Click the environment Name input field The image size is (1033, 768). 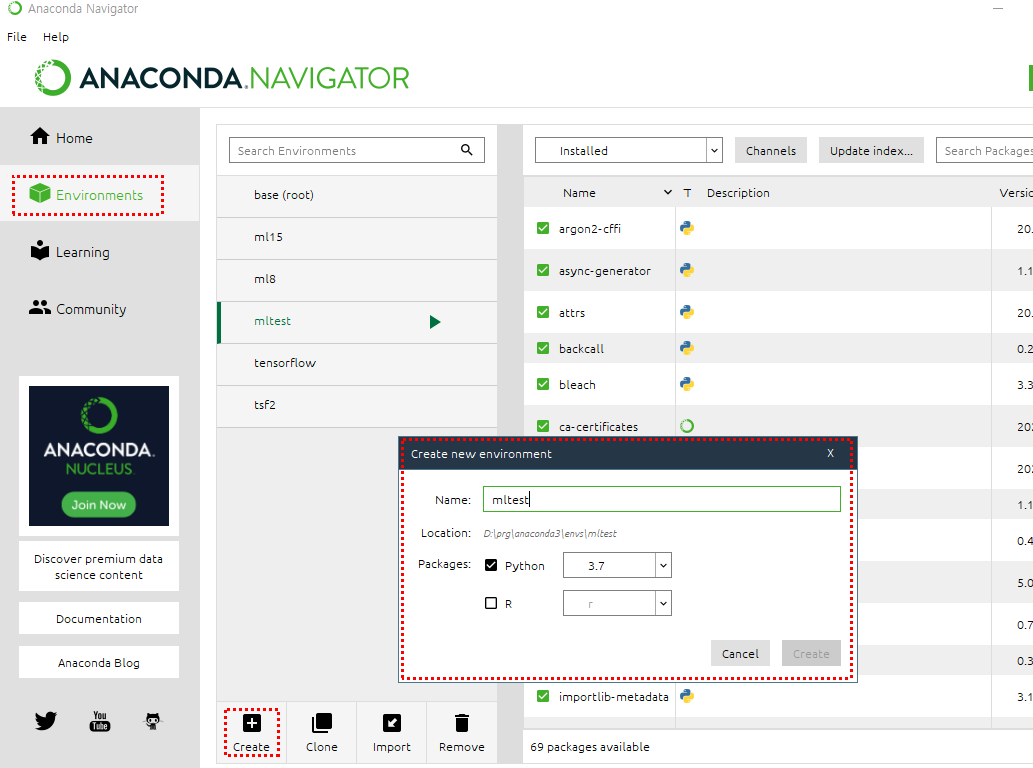coord(661,499)
